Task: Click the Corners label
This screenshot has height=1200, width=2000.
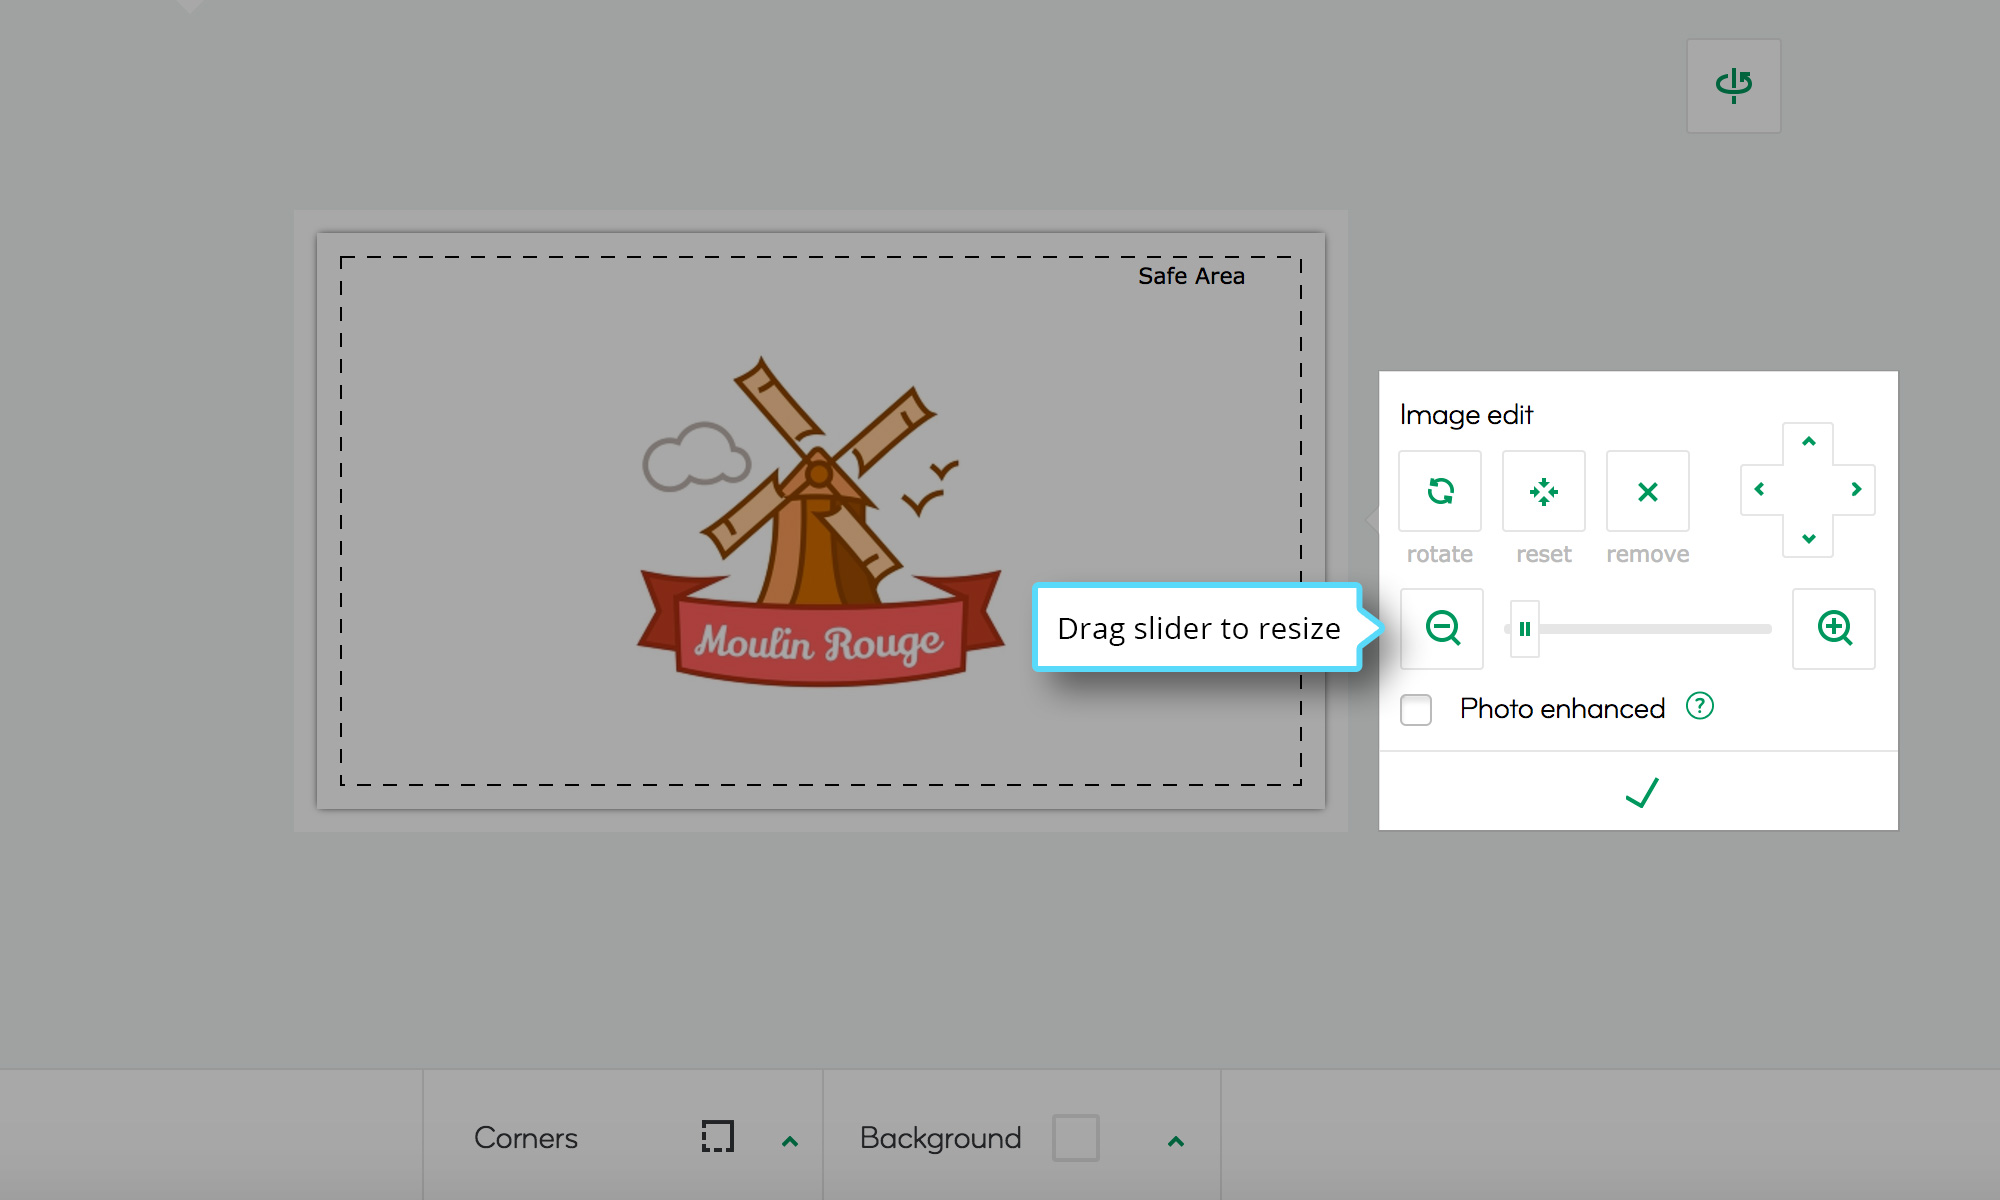Action: [526, 1138]
